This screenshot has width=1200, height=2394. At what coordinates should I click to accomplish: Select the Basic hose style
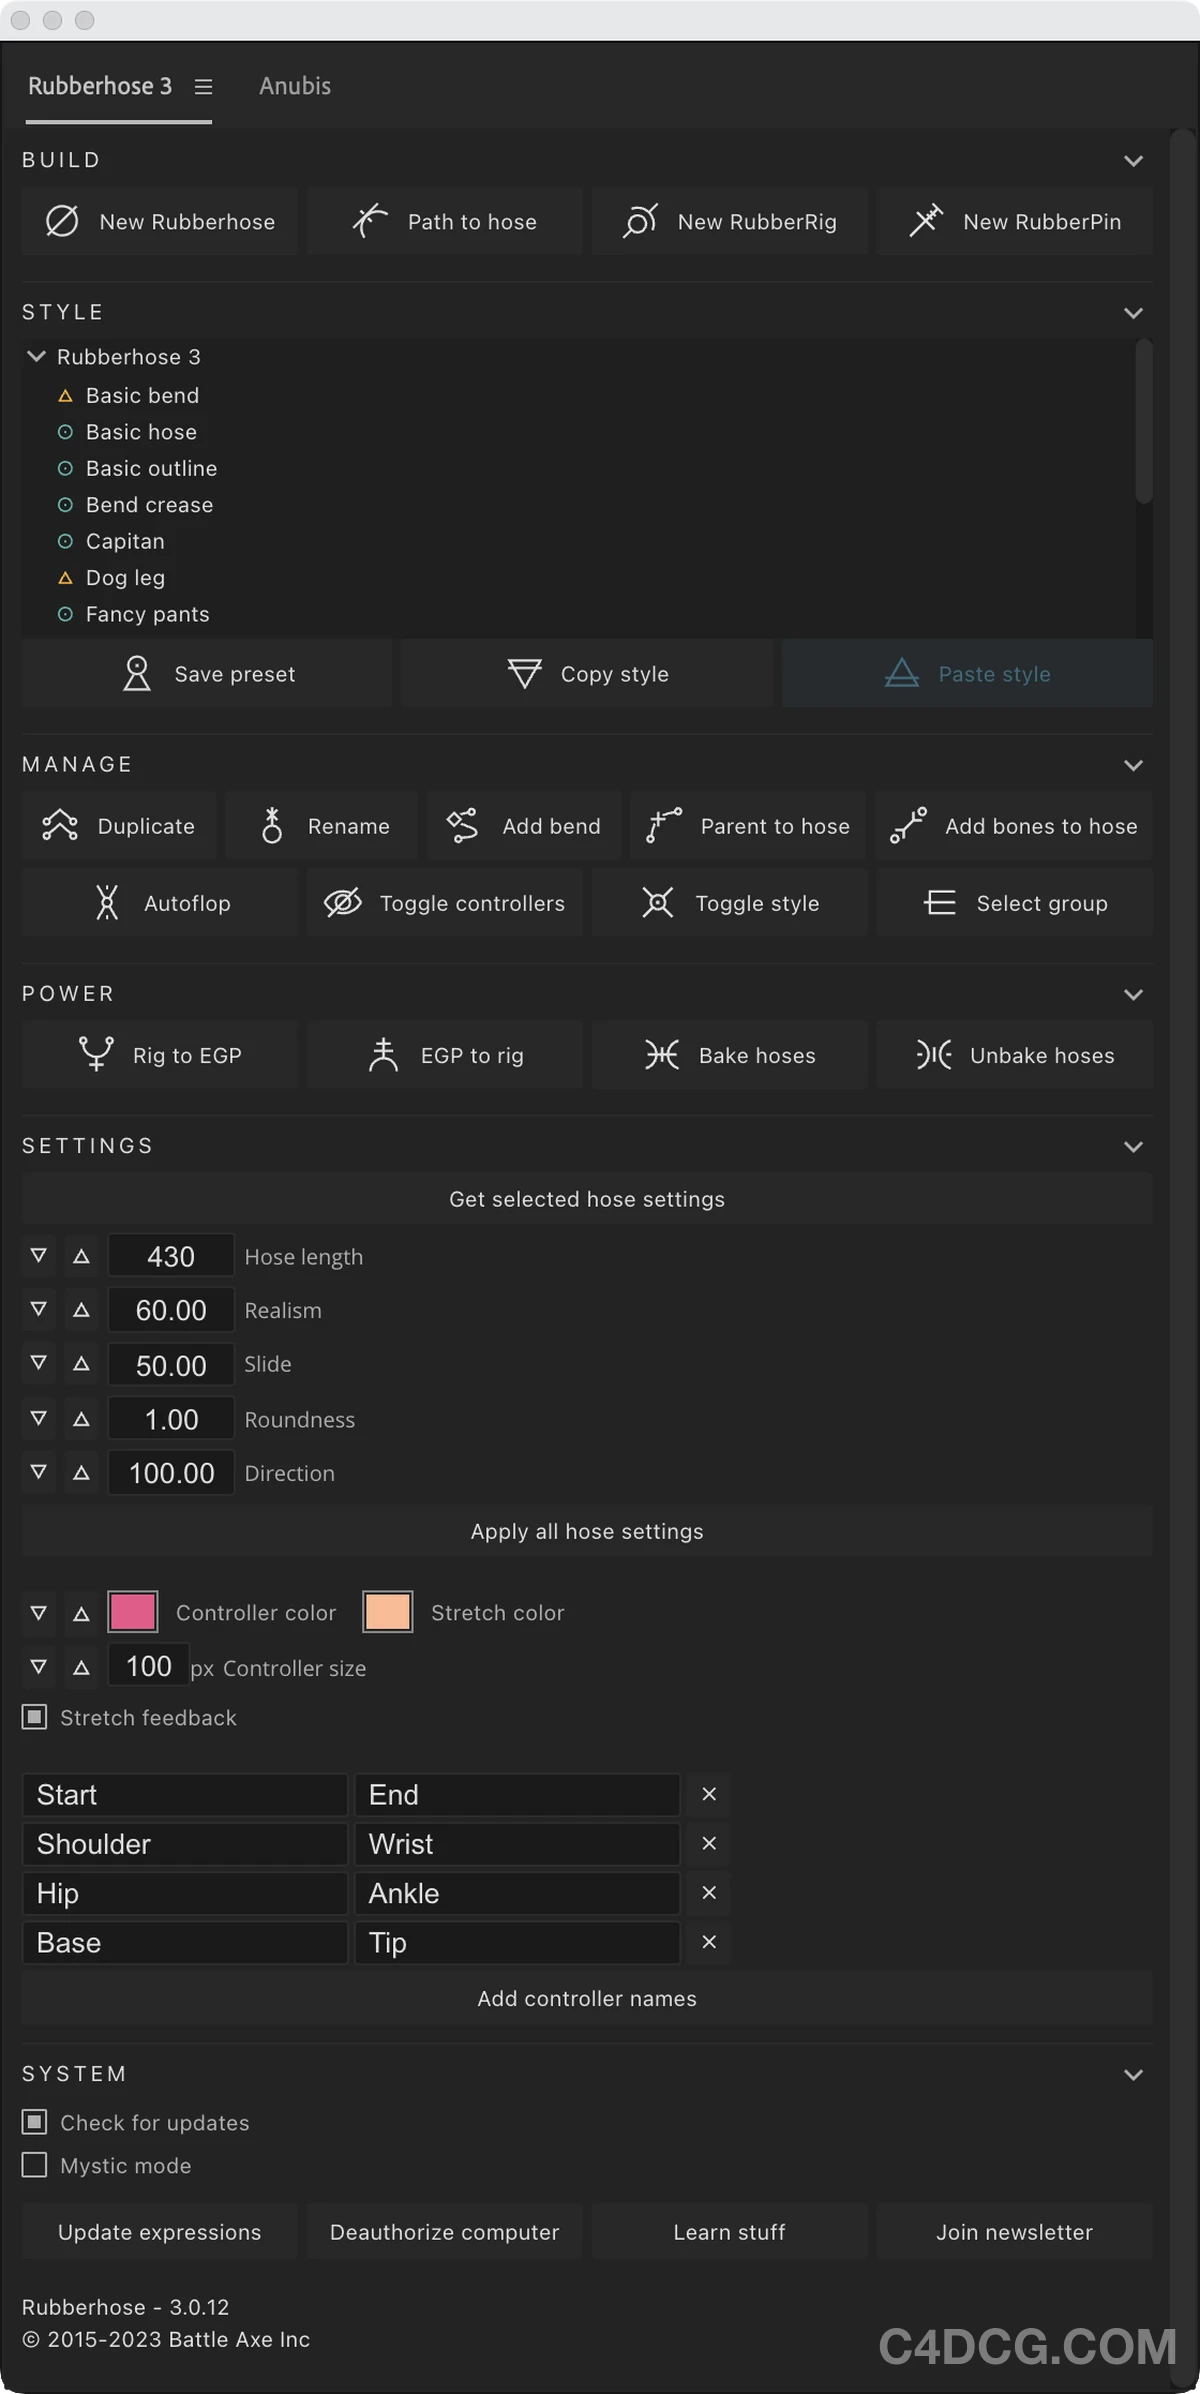pos(141,432)
